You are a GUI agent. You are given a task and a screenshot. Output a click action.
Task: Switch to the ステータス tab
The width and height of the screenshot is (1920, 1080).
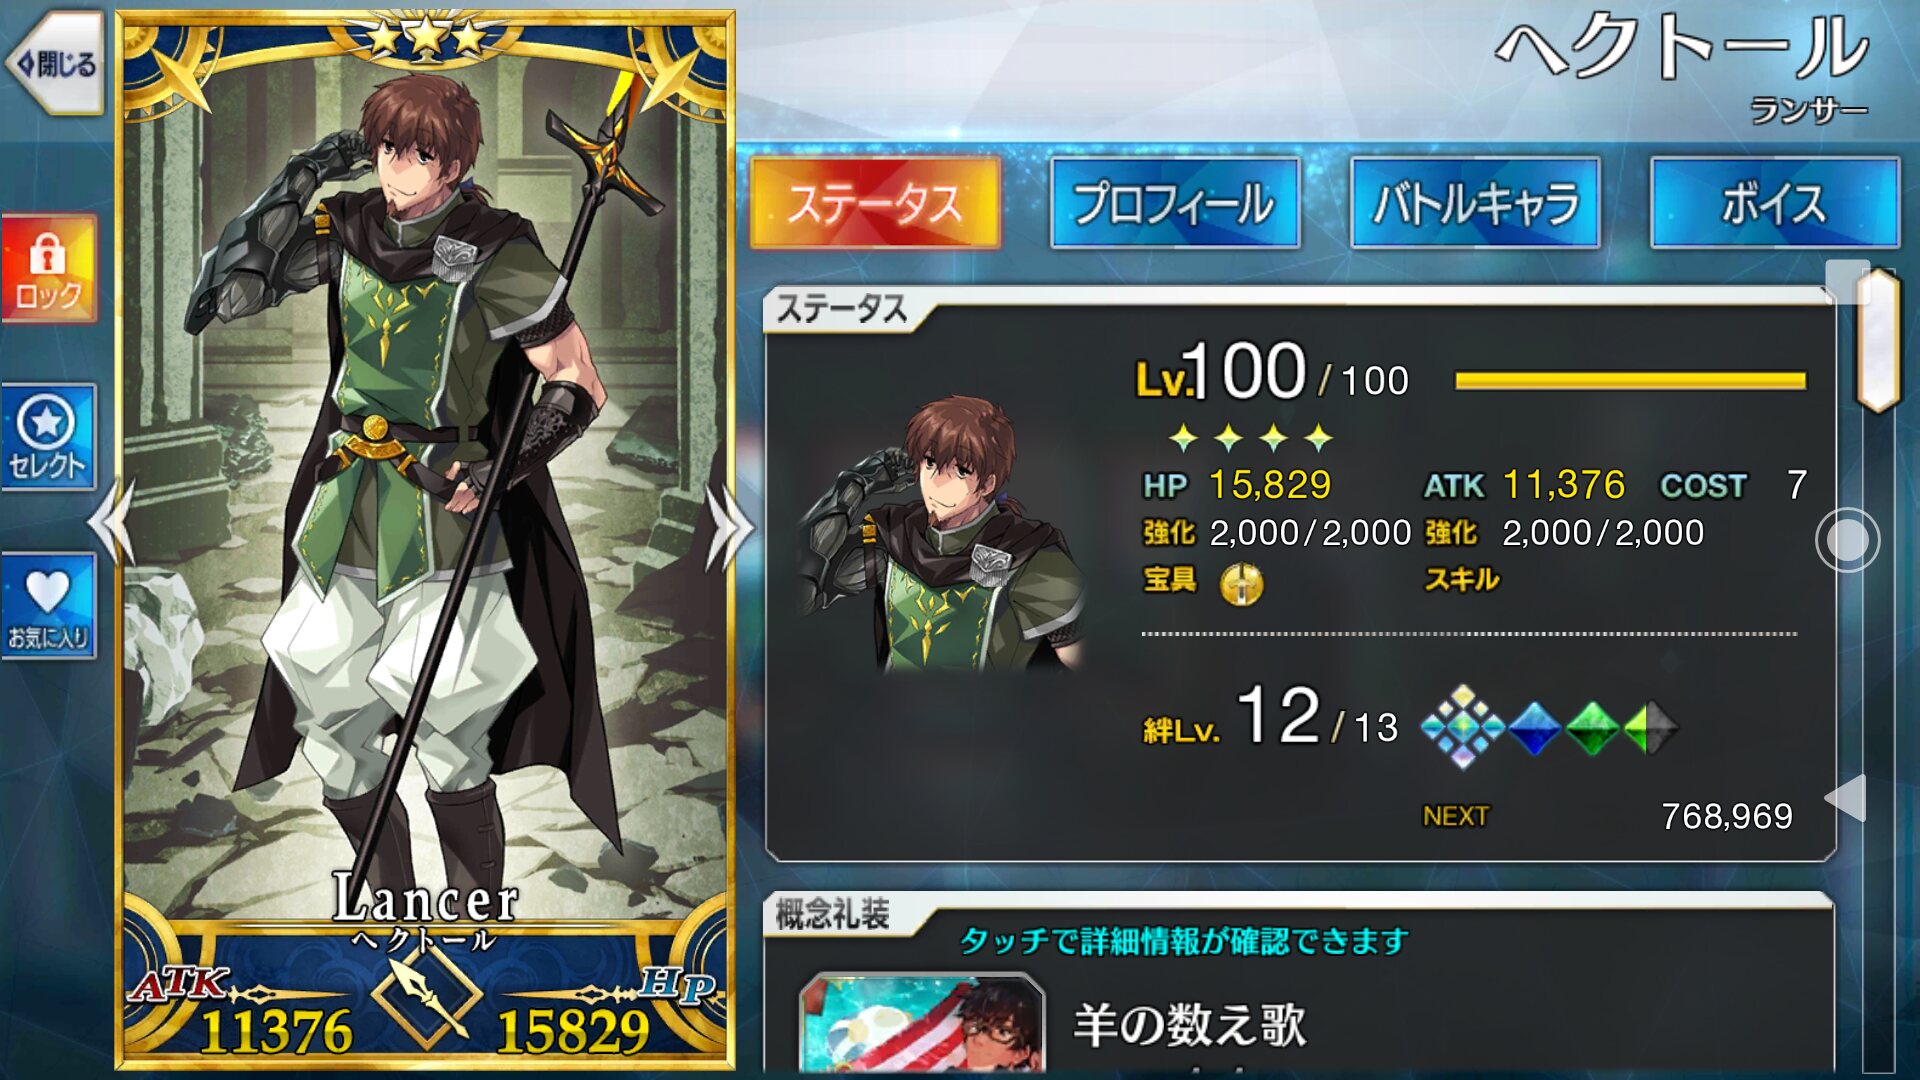pos(875,203)
